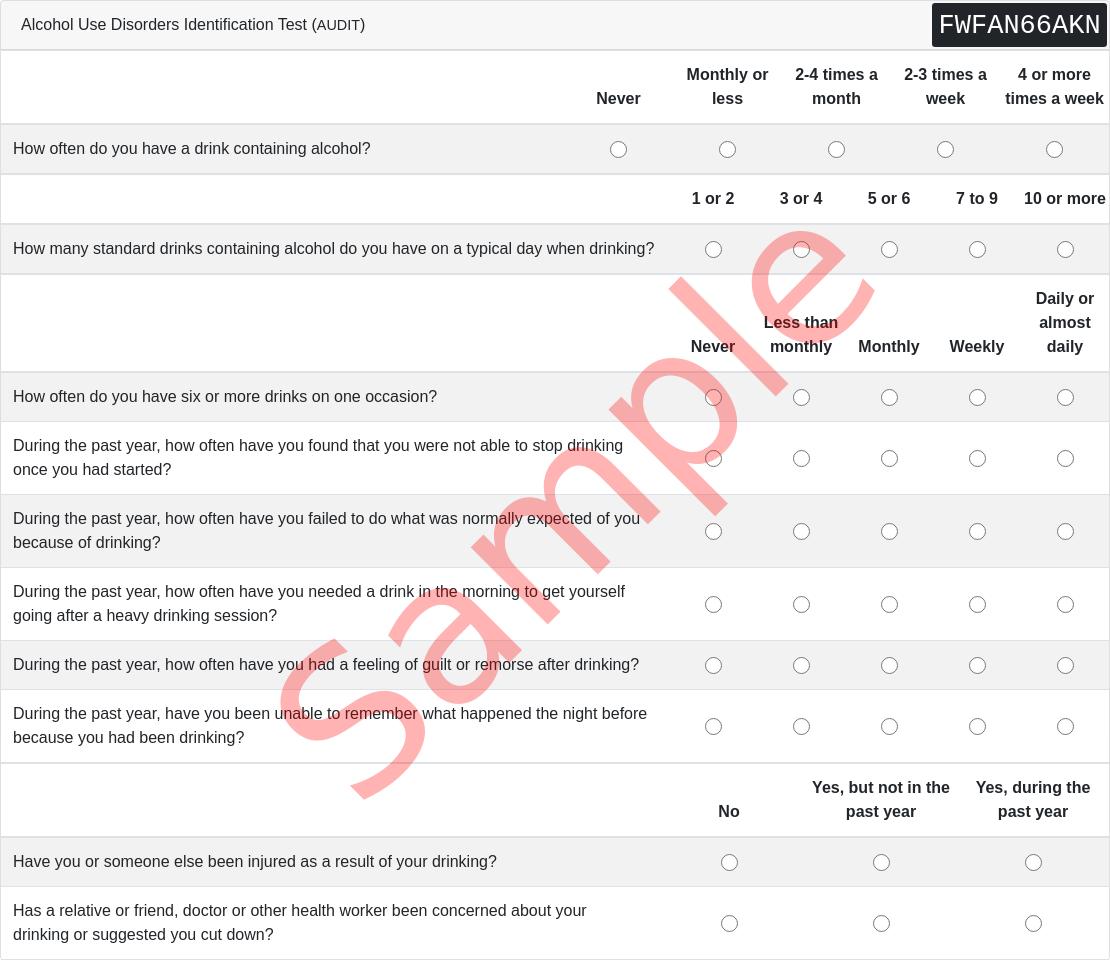Choose 'Monthly' for not able to stop drinking

[x=889, y=458]
